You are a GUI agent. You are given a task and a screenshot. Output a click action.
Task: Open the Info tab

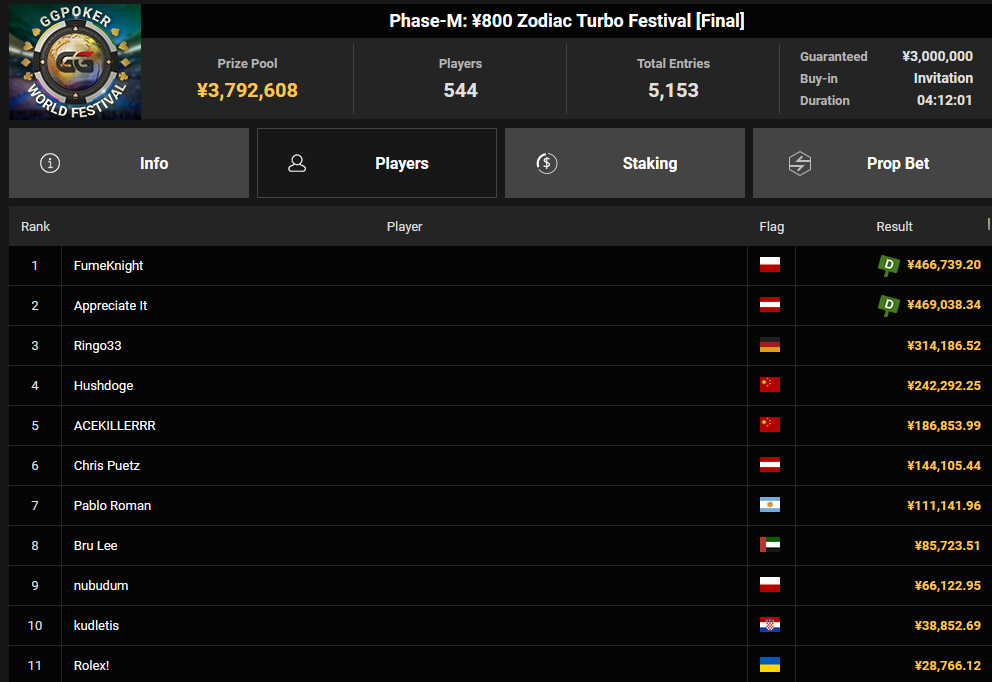(129, 163)
